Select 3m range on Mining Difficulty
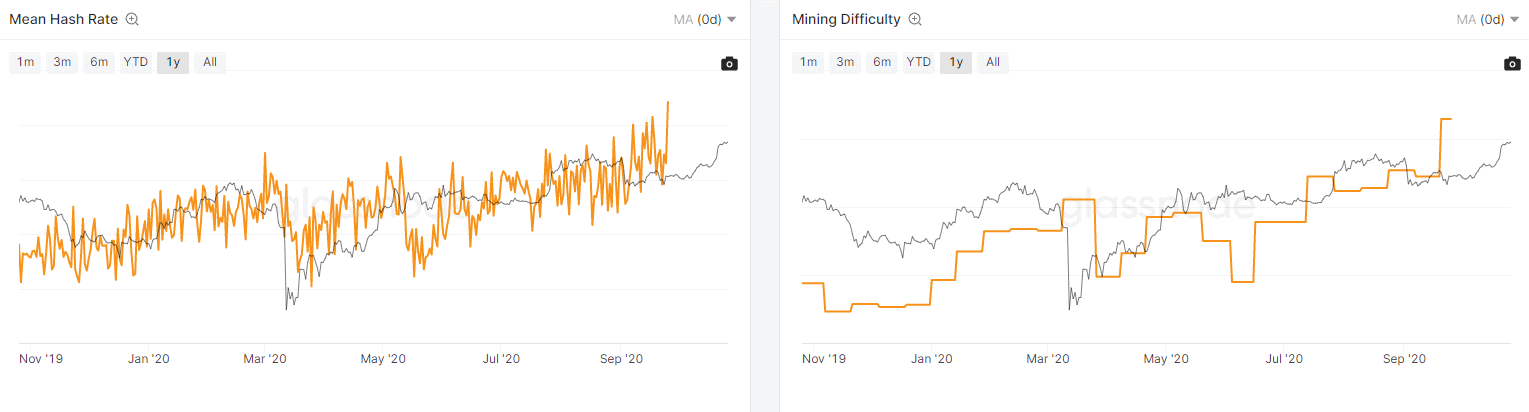This screenshot has height=412, width=1529. [845, 62]
